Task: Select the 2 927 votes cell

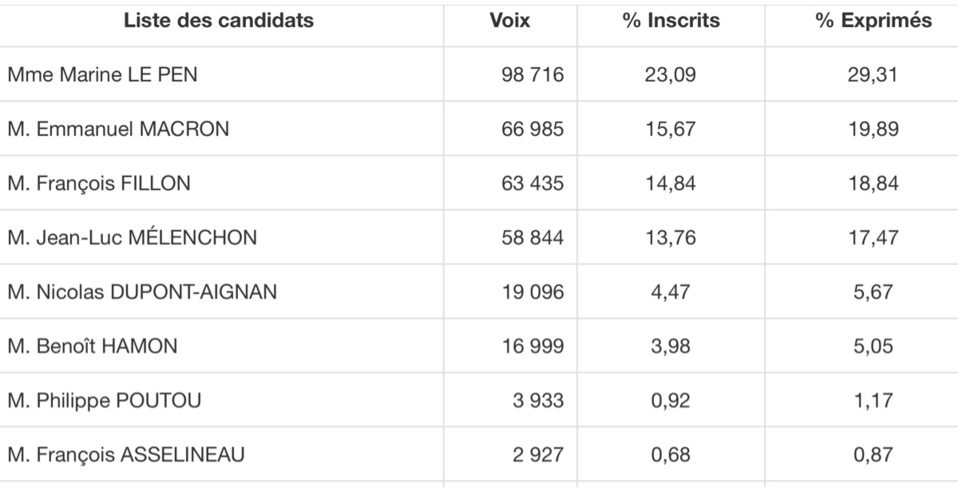Action: 540,455
